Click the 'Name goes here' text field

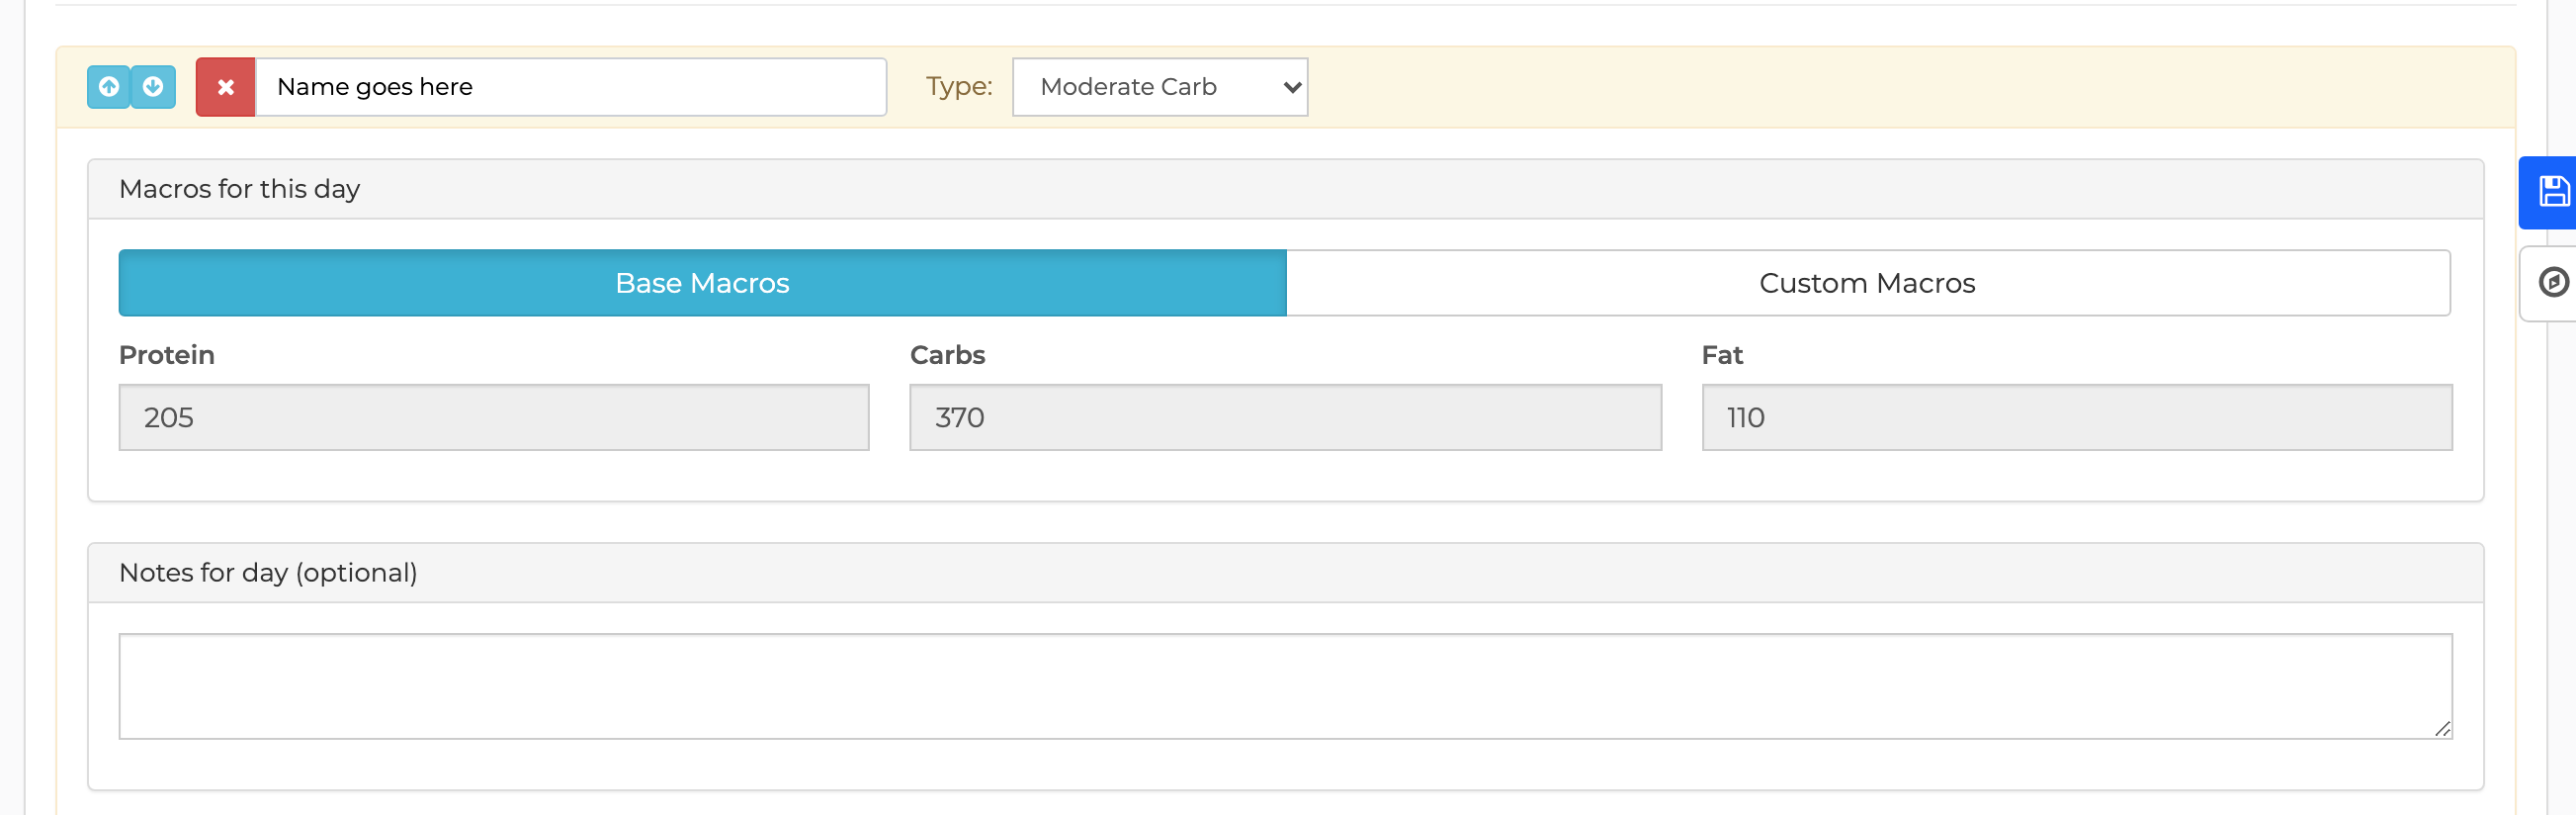point(570,87)
